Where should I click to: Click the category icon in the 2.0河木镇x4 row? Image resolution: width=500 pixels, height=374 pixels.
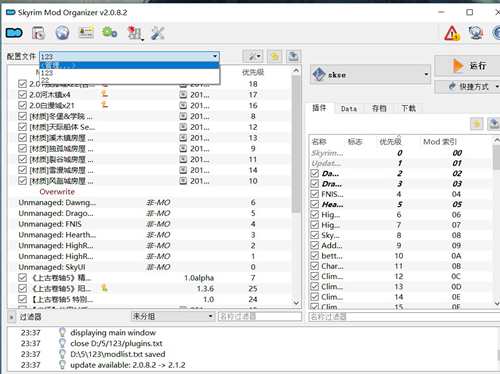coord(183,95)
